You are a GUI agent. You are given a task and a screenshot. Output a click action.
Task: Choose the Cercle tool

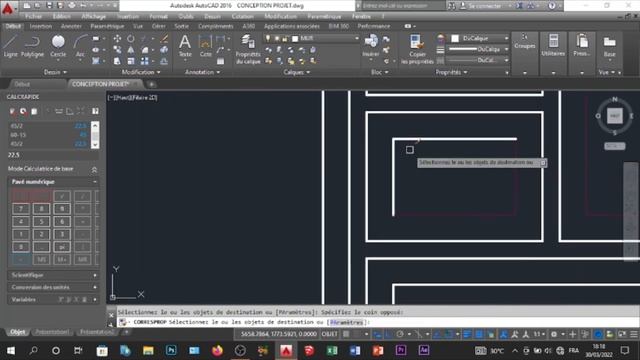(58, 46)
